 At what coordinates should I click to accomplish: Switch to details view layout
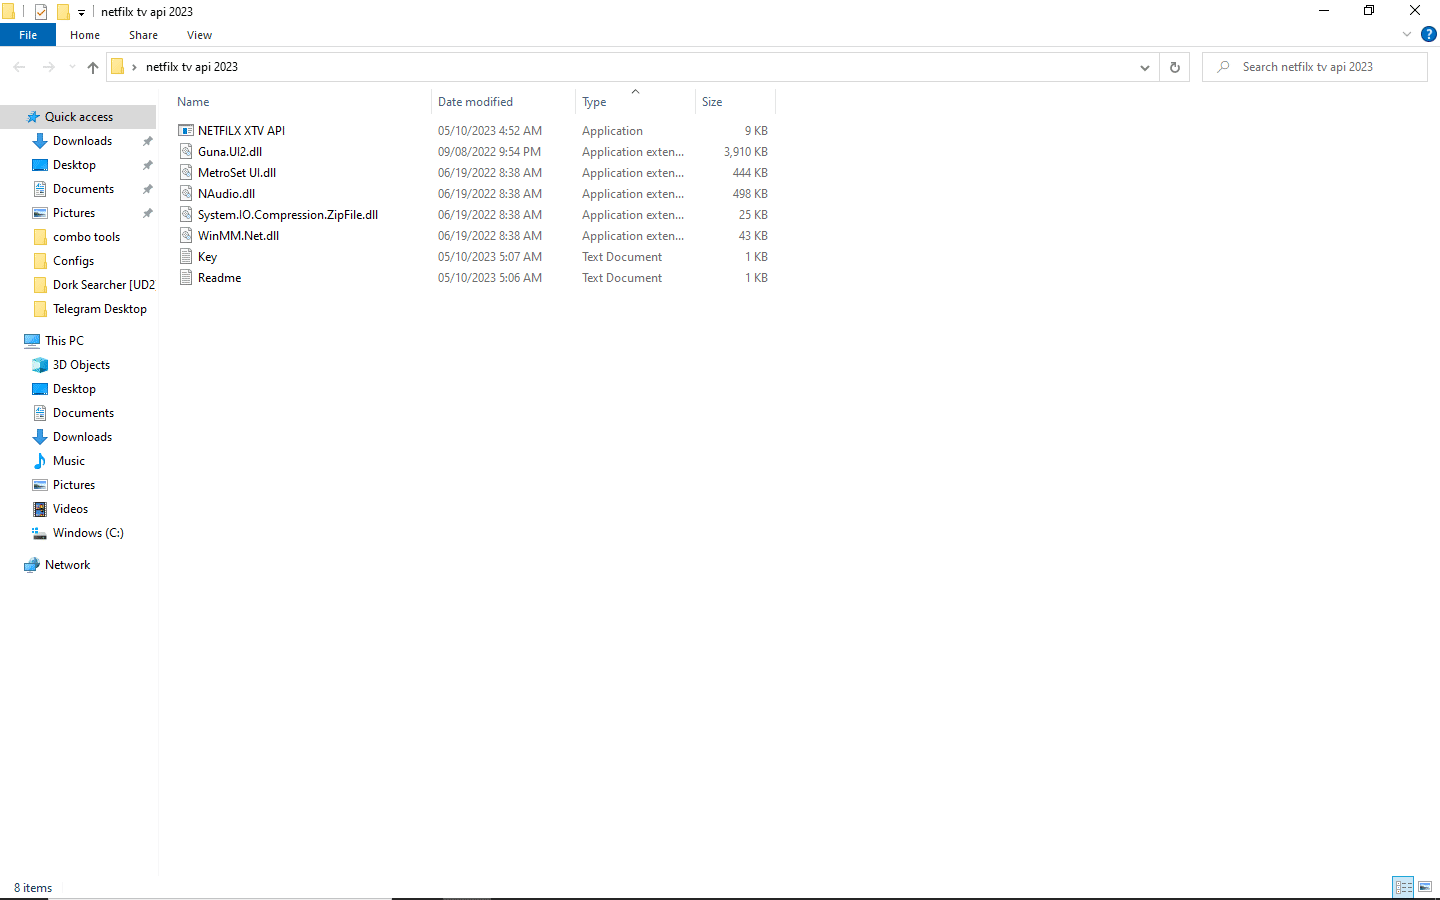click(1403, 887)
